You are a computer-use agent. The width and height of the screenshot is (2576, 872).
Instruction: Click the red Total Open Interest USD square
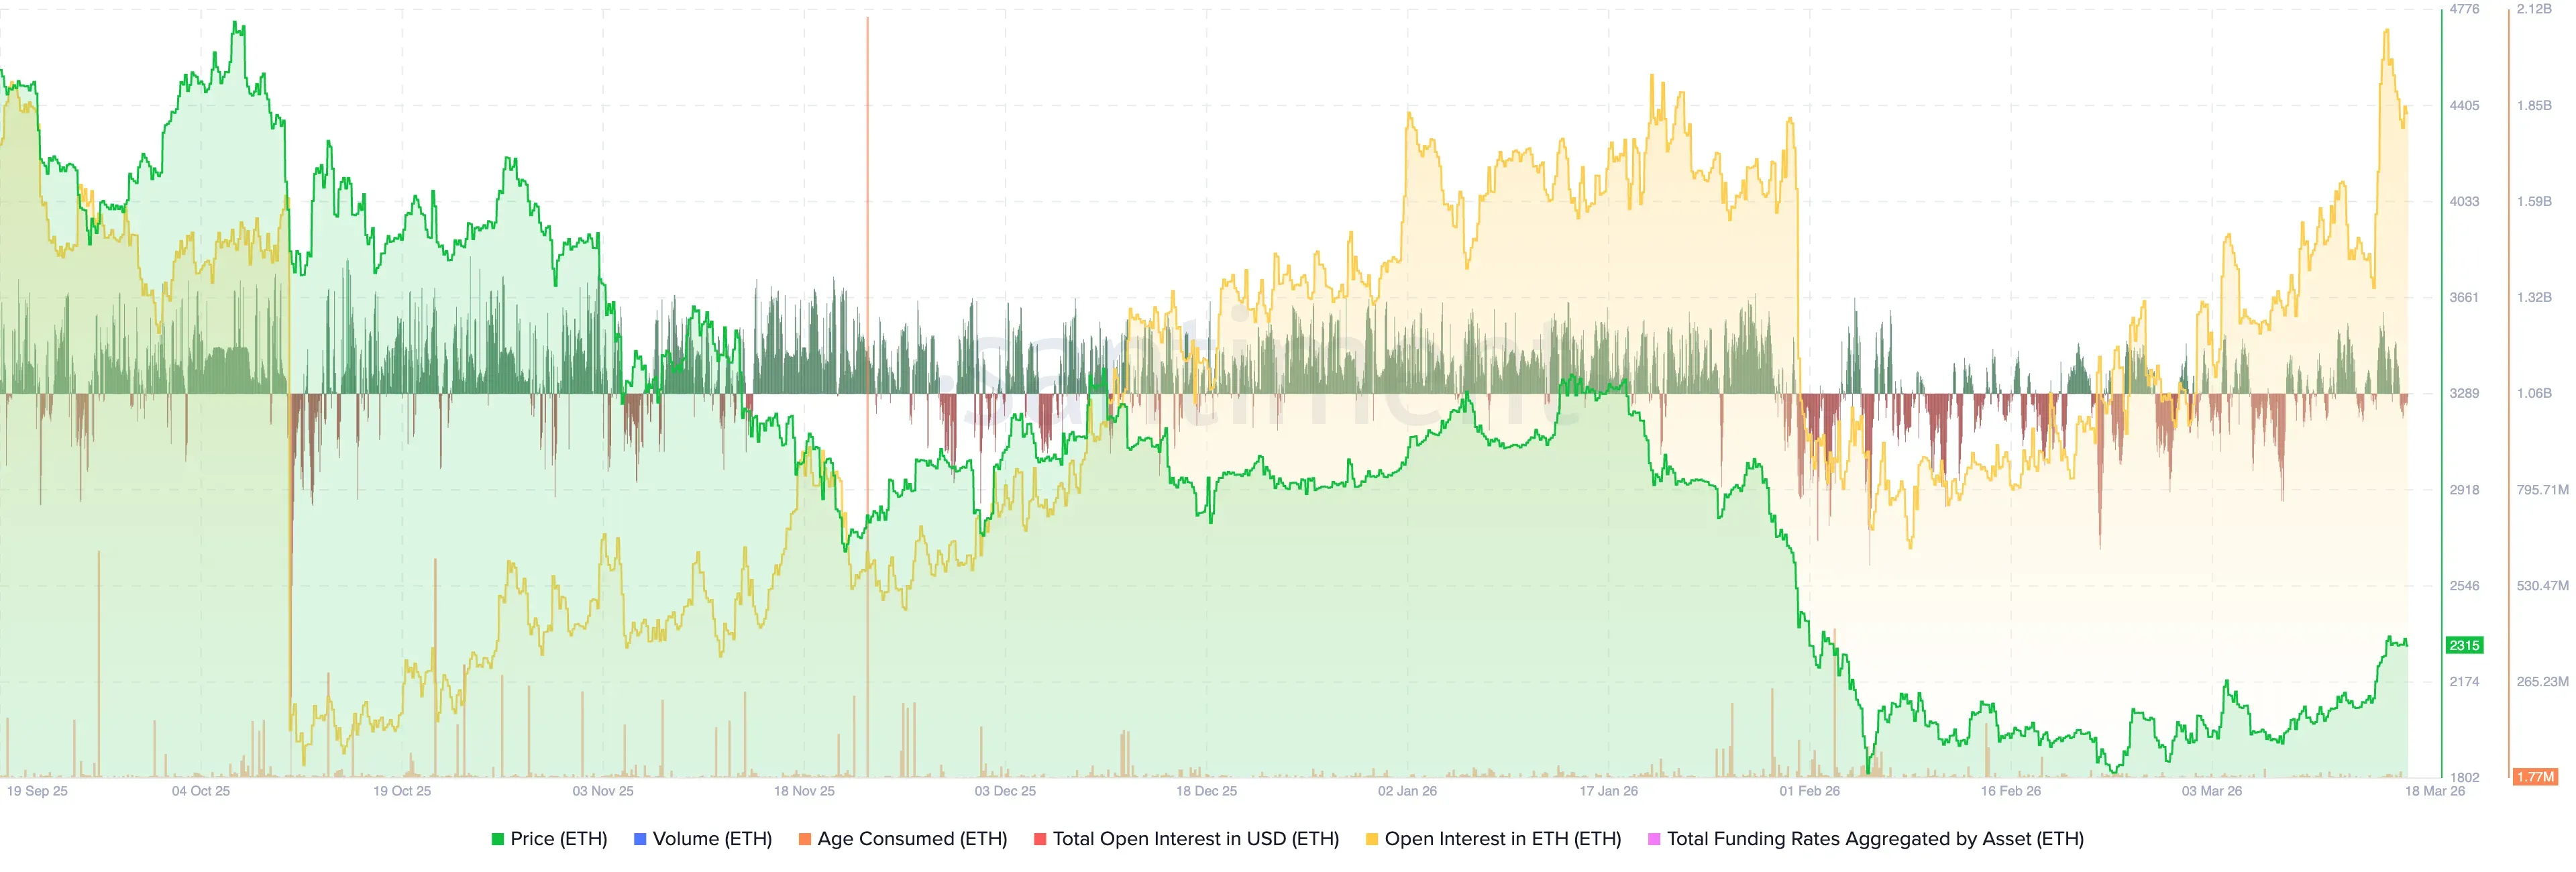[1040, 840]
